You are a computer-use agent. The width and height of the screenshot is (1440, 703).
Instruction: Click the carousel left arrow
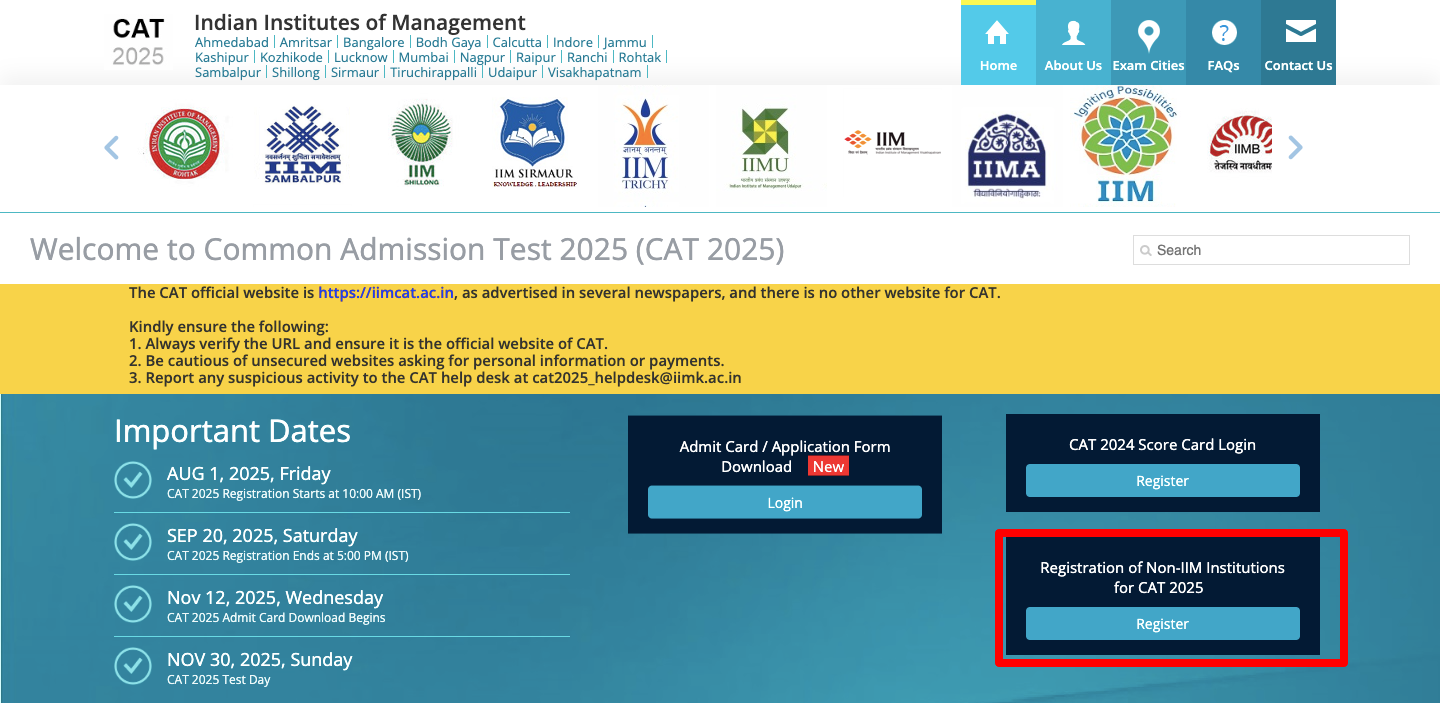coord(111,147)
